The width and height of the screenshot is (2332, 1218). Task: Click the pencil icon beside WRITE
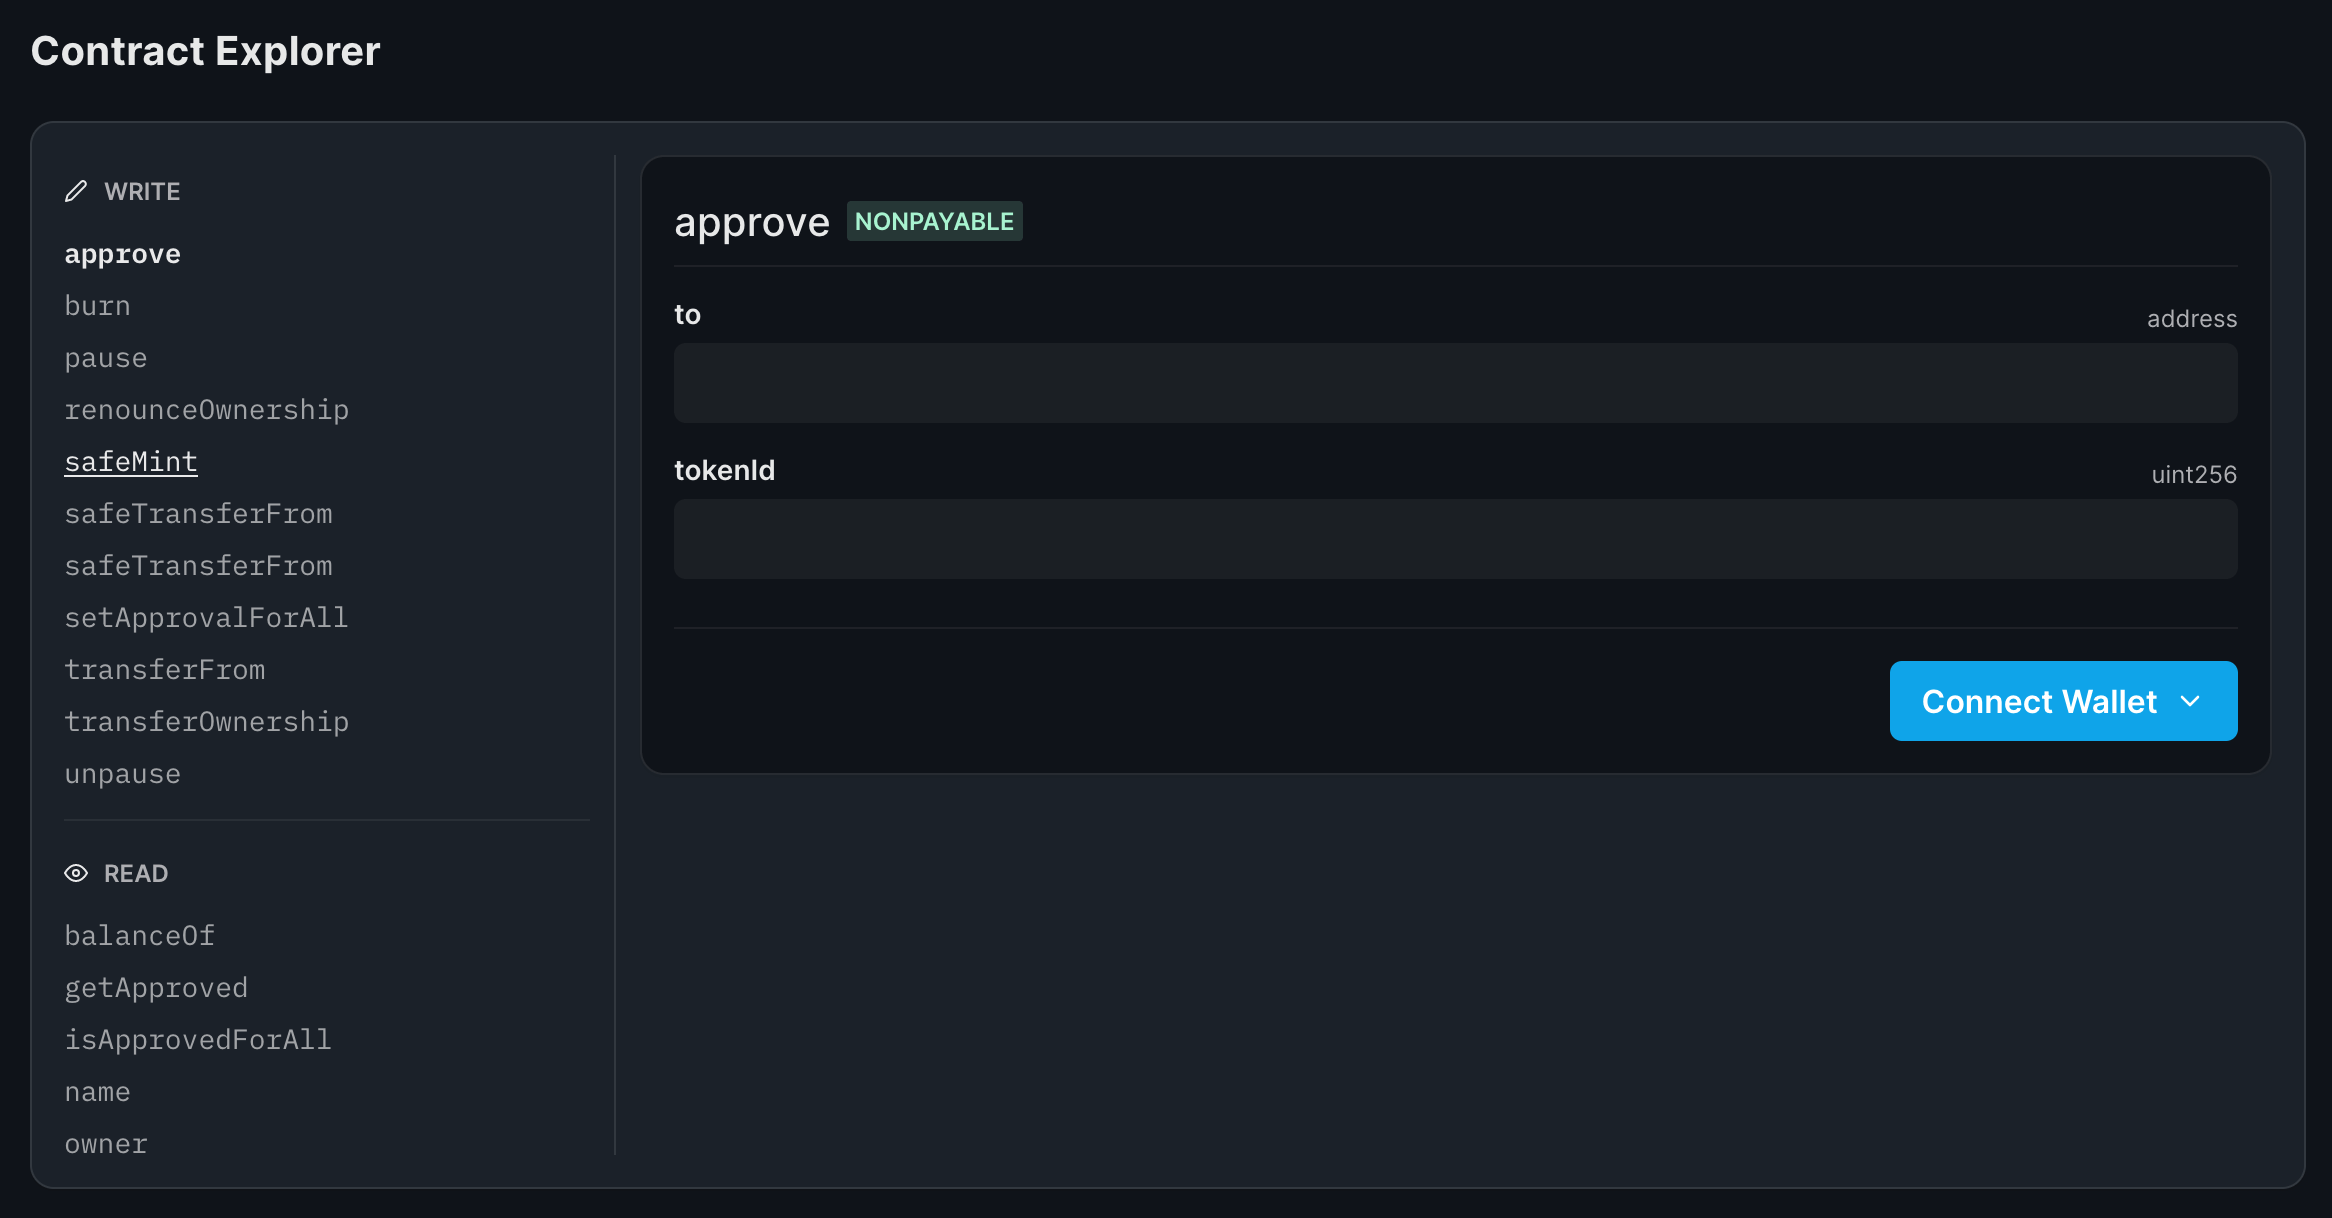click(x=77, y=190)
